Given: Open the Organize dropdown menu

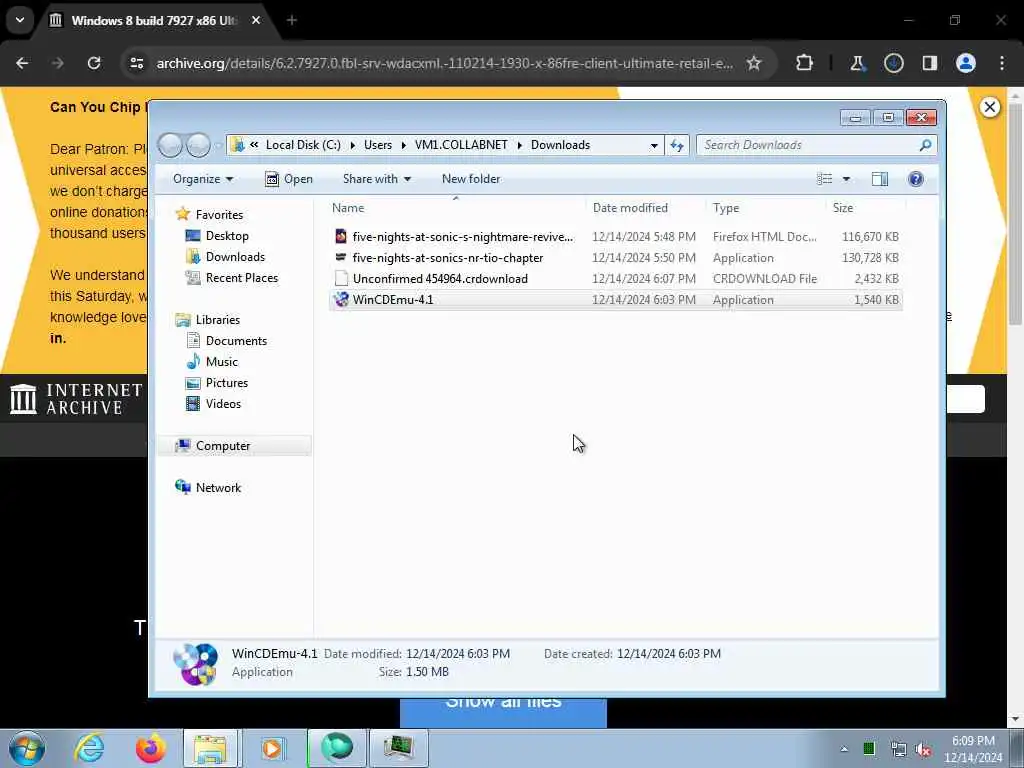Looking at the screenshot, I should 203,179.
